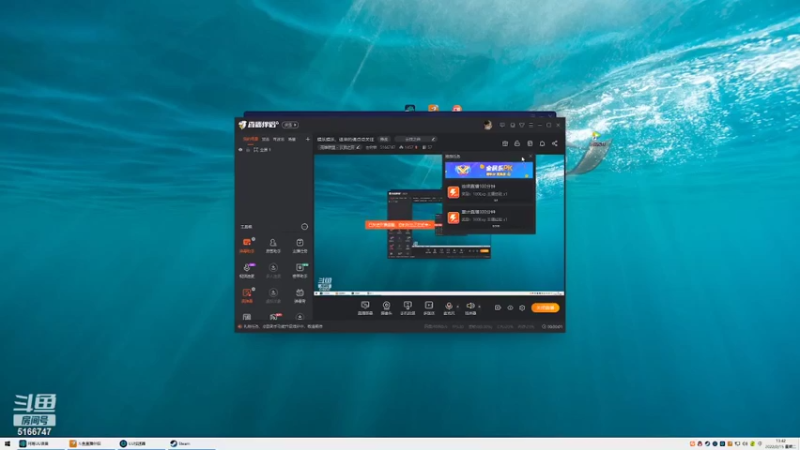Add a window capture source from the bottom toolbar
The height and width of the screenshot is (450, 800).
[x=407, y=308]
